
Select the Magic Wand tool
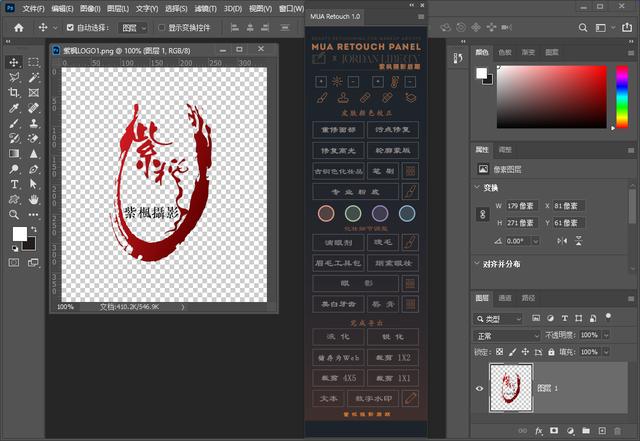[33, 77]
